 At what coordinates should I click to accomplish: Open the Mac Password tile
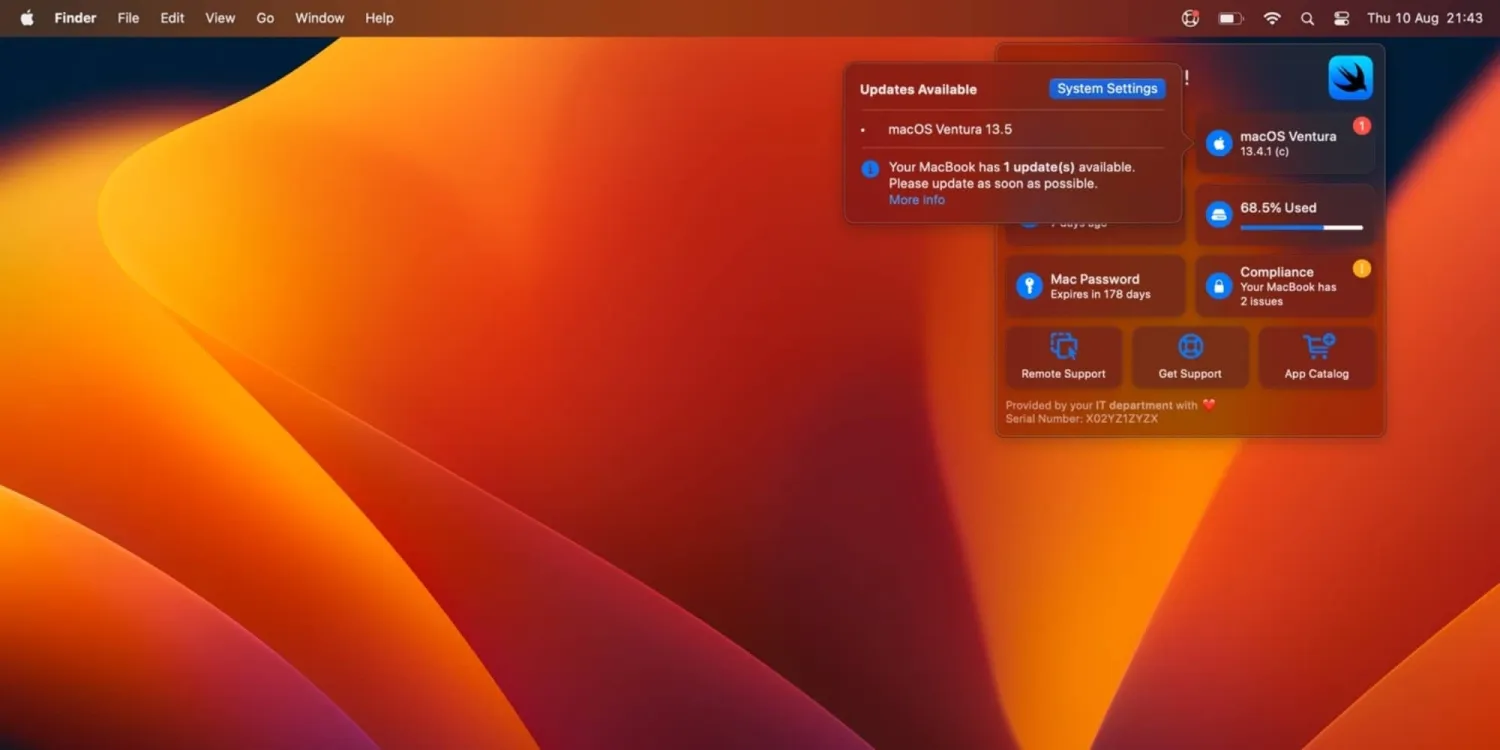point(1095,286)
